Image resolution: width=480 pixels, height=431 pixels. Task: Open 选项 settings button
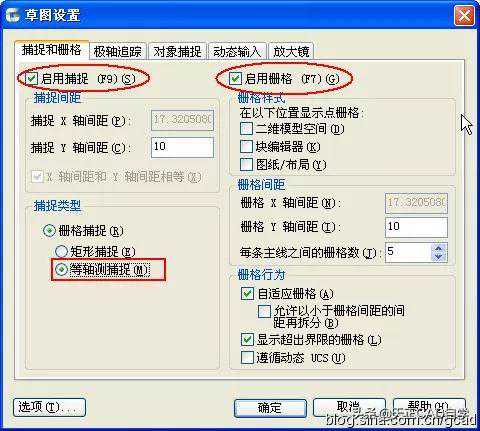coord(49,407)
